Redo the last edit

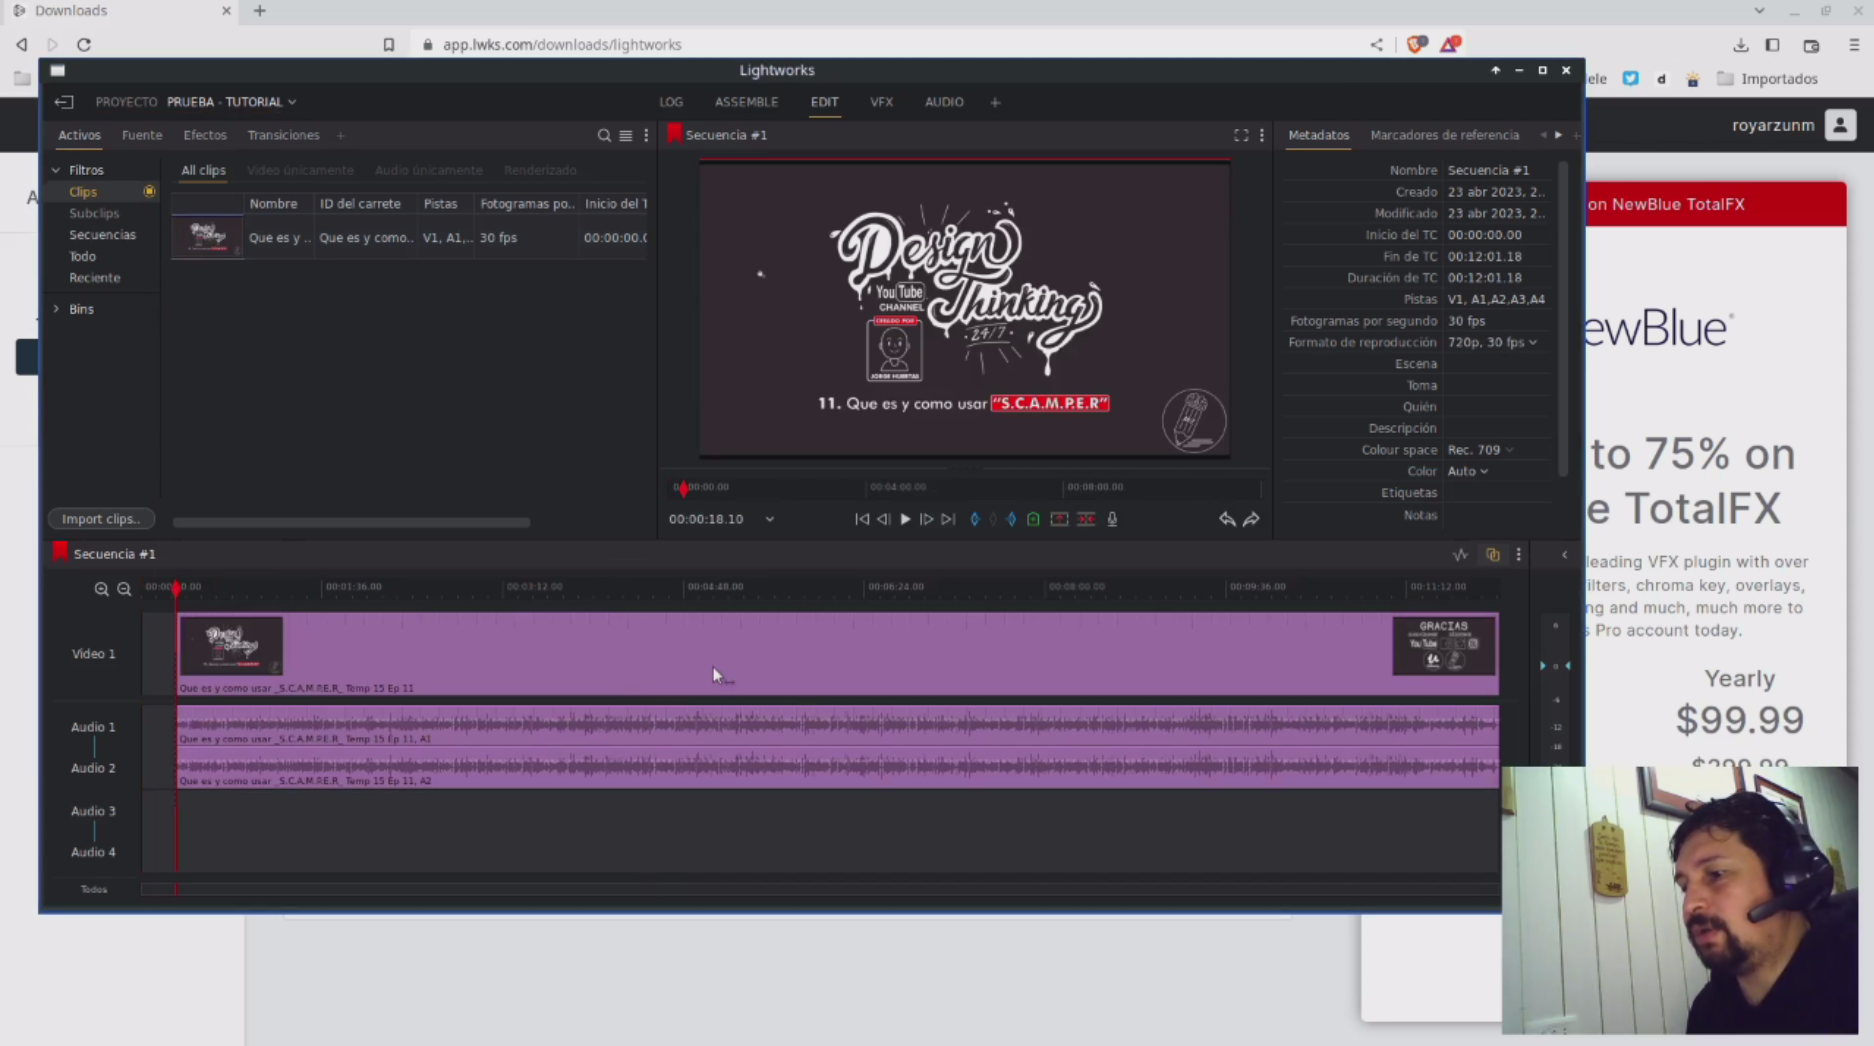click(1251, 519)
